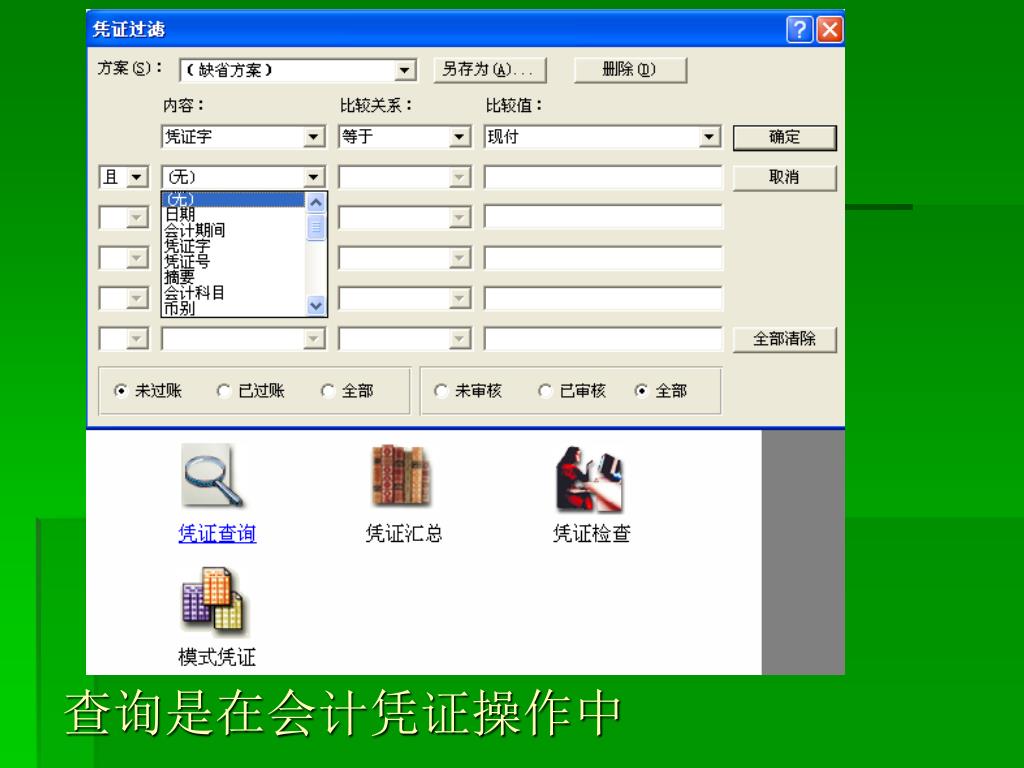
Task: Open the 凭证查询 magnifier icon
Action: (x=213, y=475)
